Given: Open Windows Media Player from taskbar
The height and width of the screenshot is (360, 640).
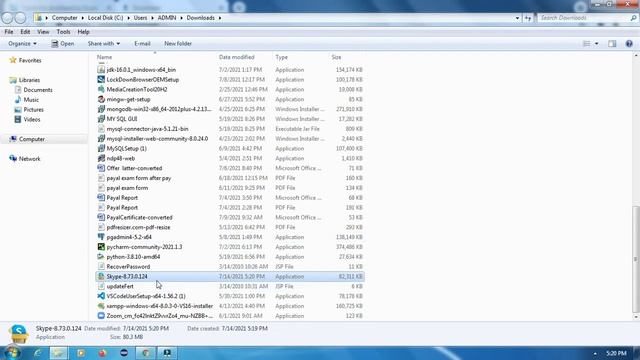Looking at the screenshot, I should coord(81,353).
